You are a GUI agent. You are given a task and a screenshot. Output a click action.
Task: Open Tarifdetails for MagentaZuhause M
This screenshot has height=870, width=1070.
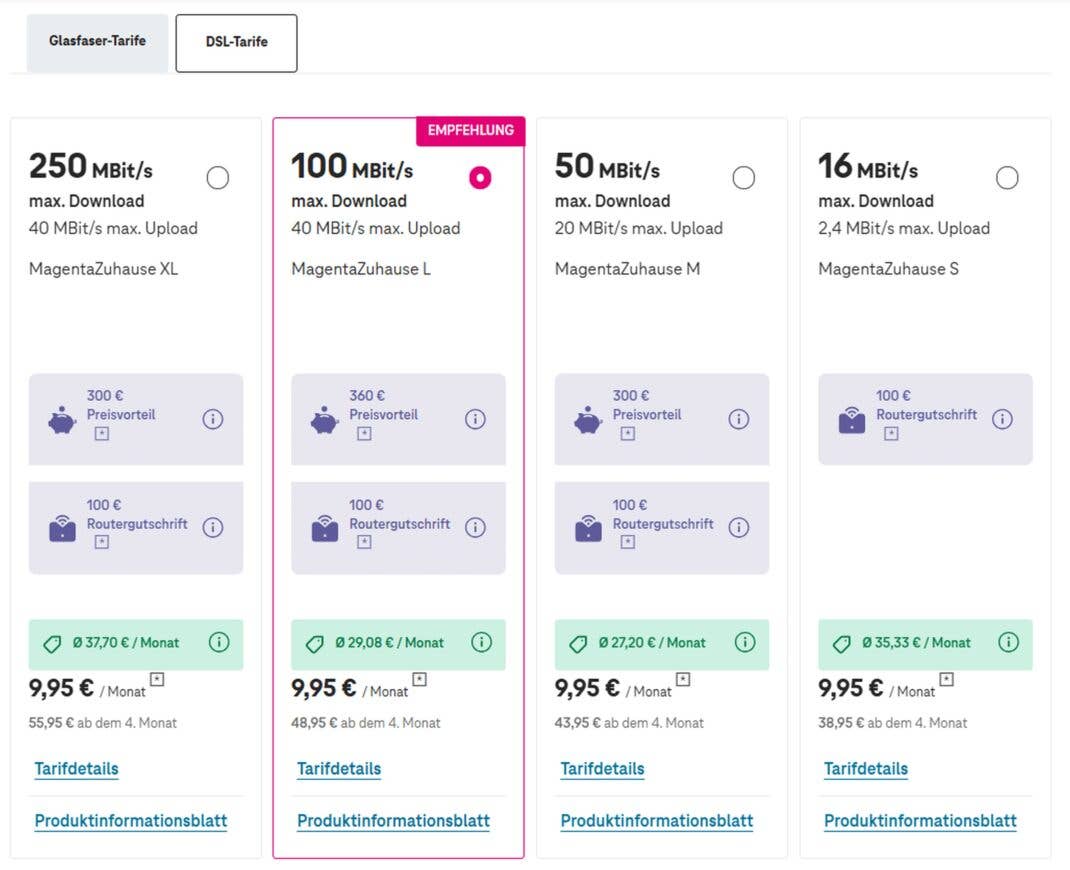[603, 769]
